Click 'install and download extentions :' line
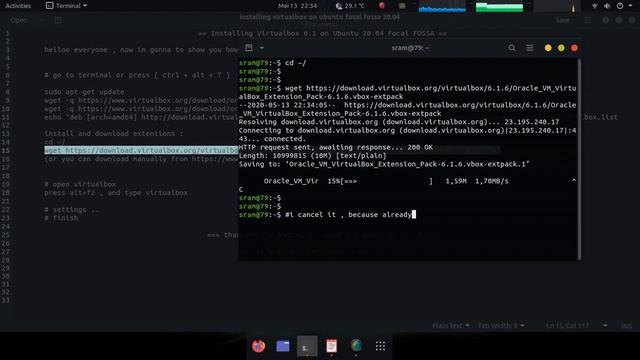Viewport: 640px width, 360px height. pos(113,133)
